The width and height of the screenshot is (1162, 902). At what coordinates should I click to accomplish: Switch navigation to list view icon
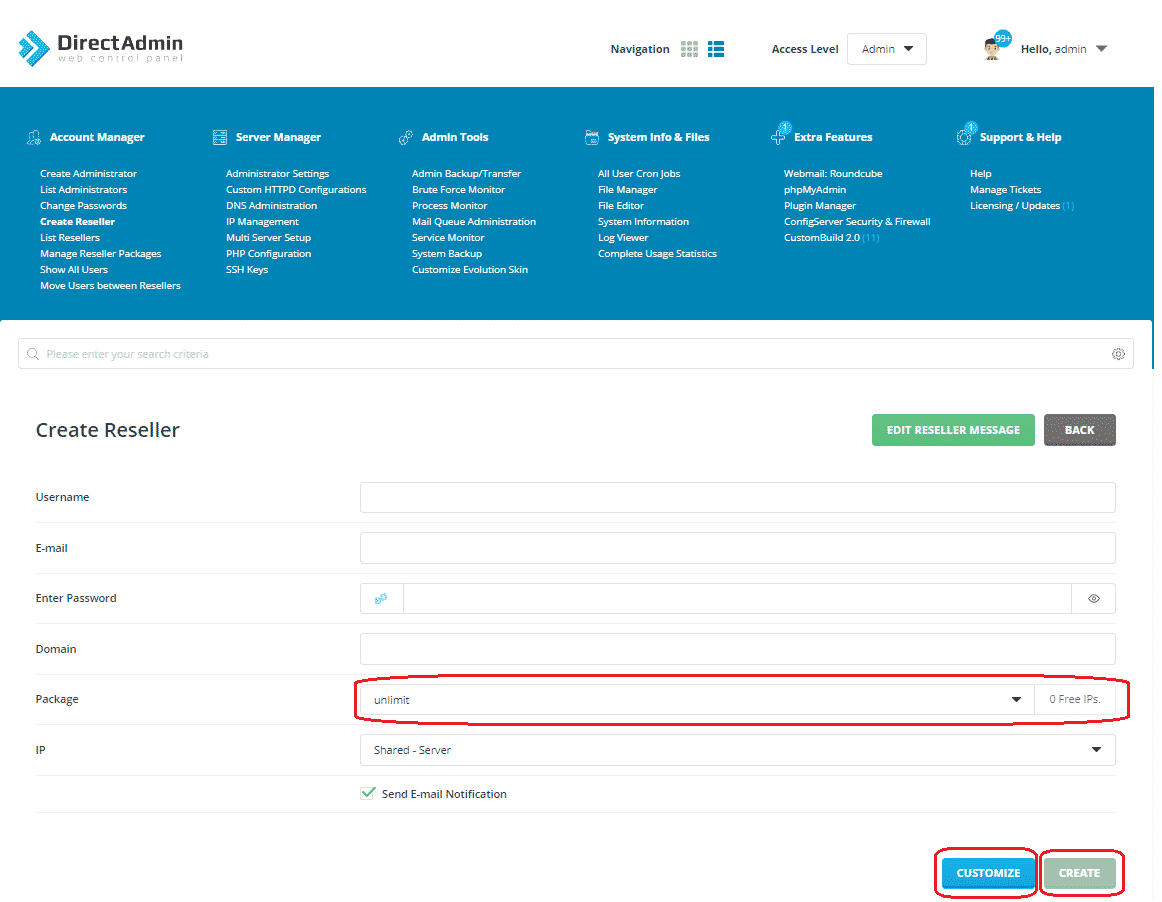(x=716, y=49)
